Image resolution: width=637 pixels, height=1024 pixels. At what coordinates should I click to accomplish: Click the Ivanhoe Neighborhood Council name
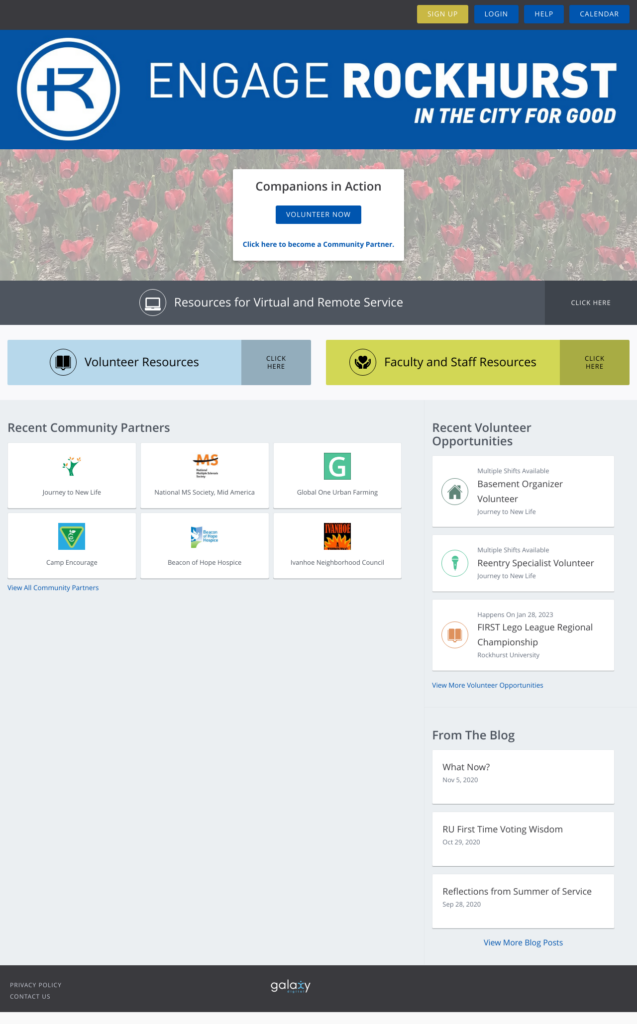(x=337, y=562)
